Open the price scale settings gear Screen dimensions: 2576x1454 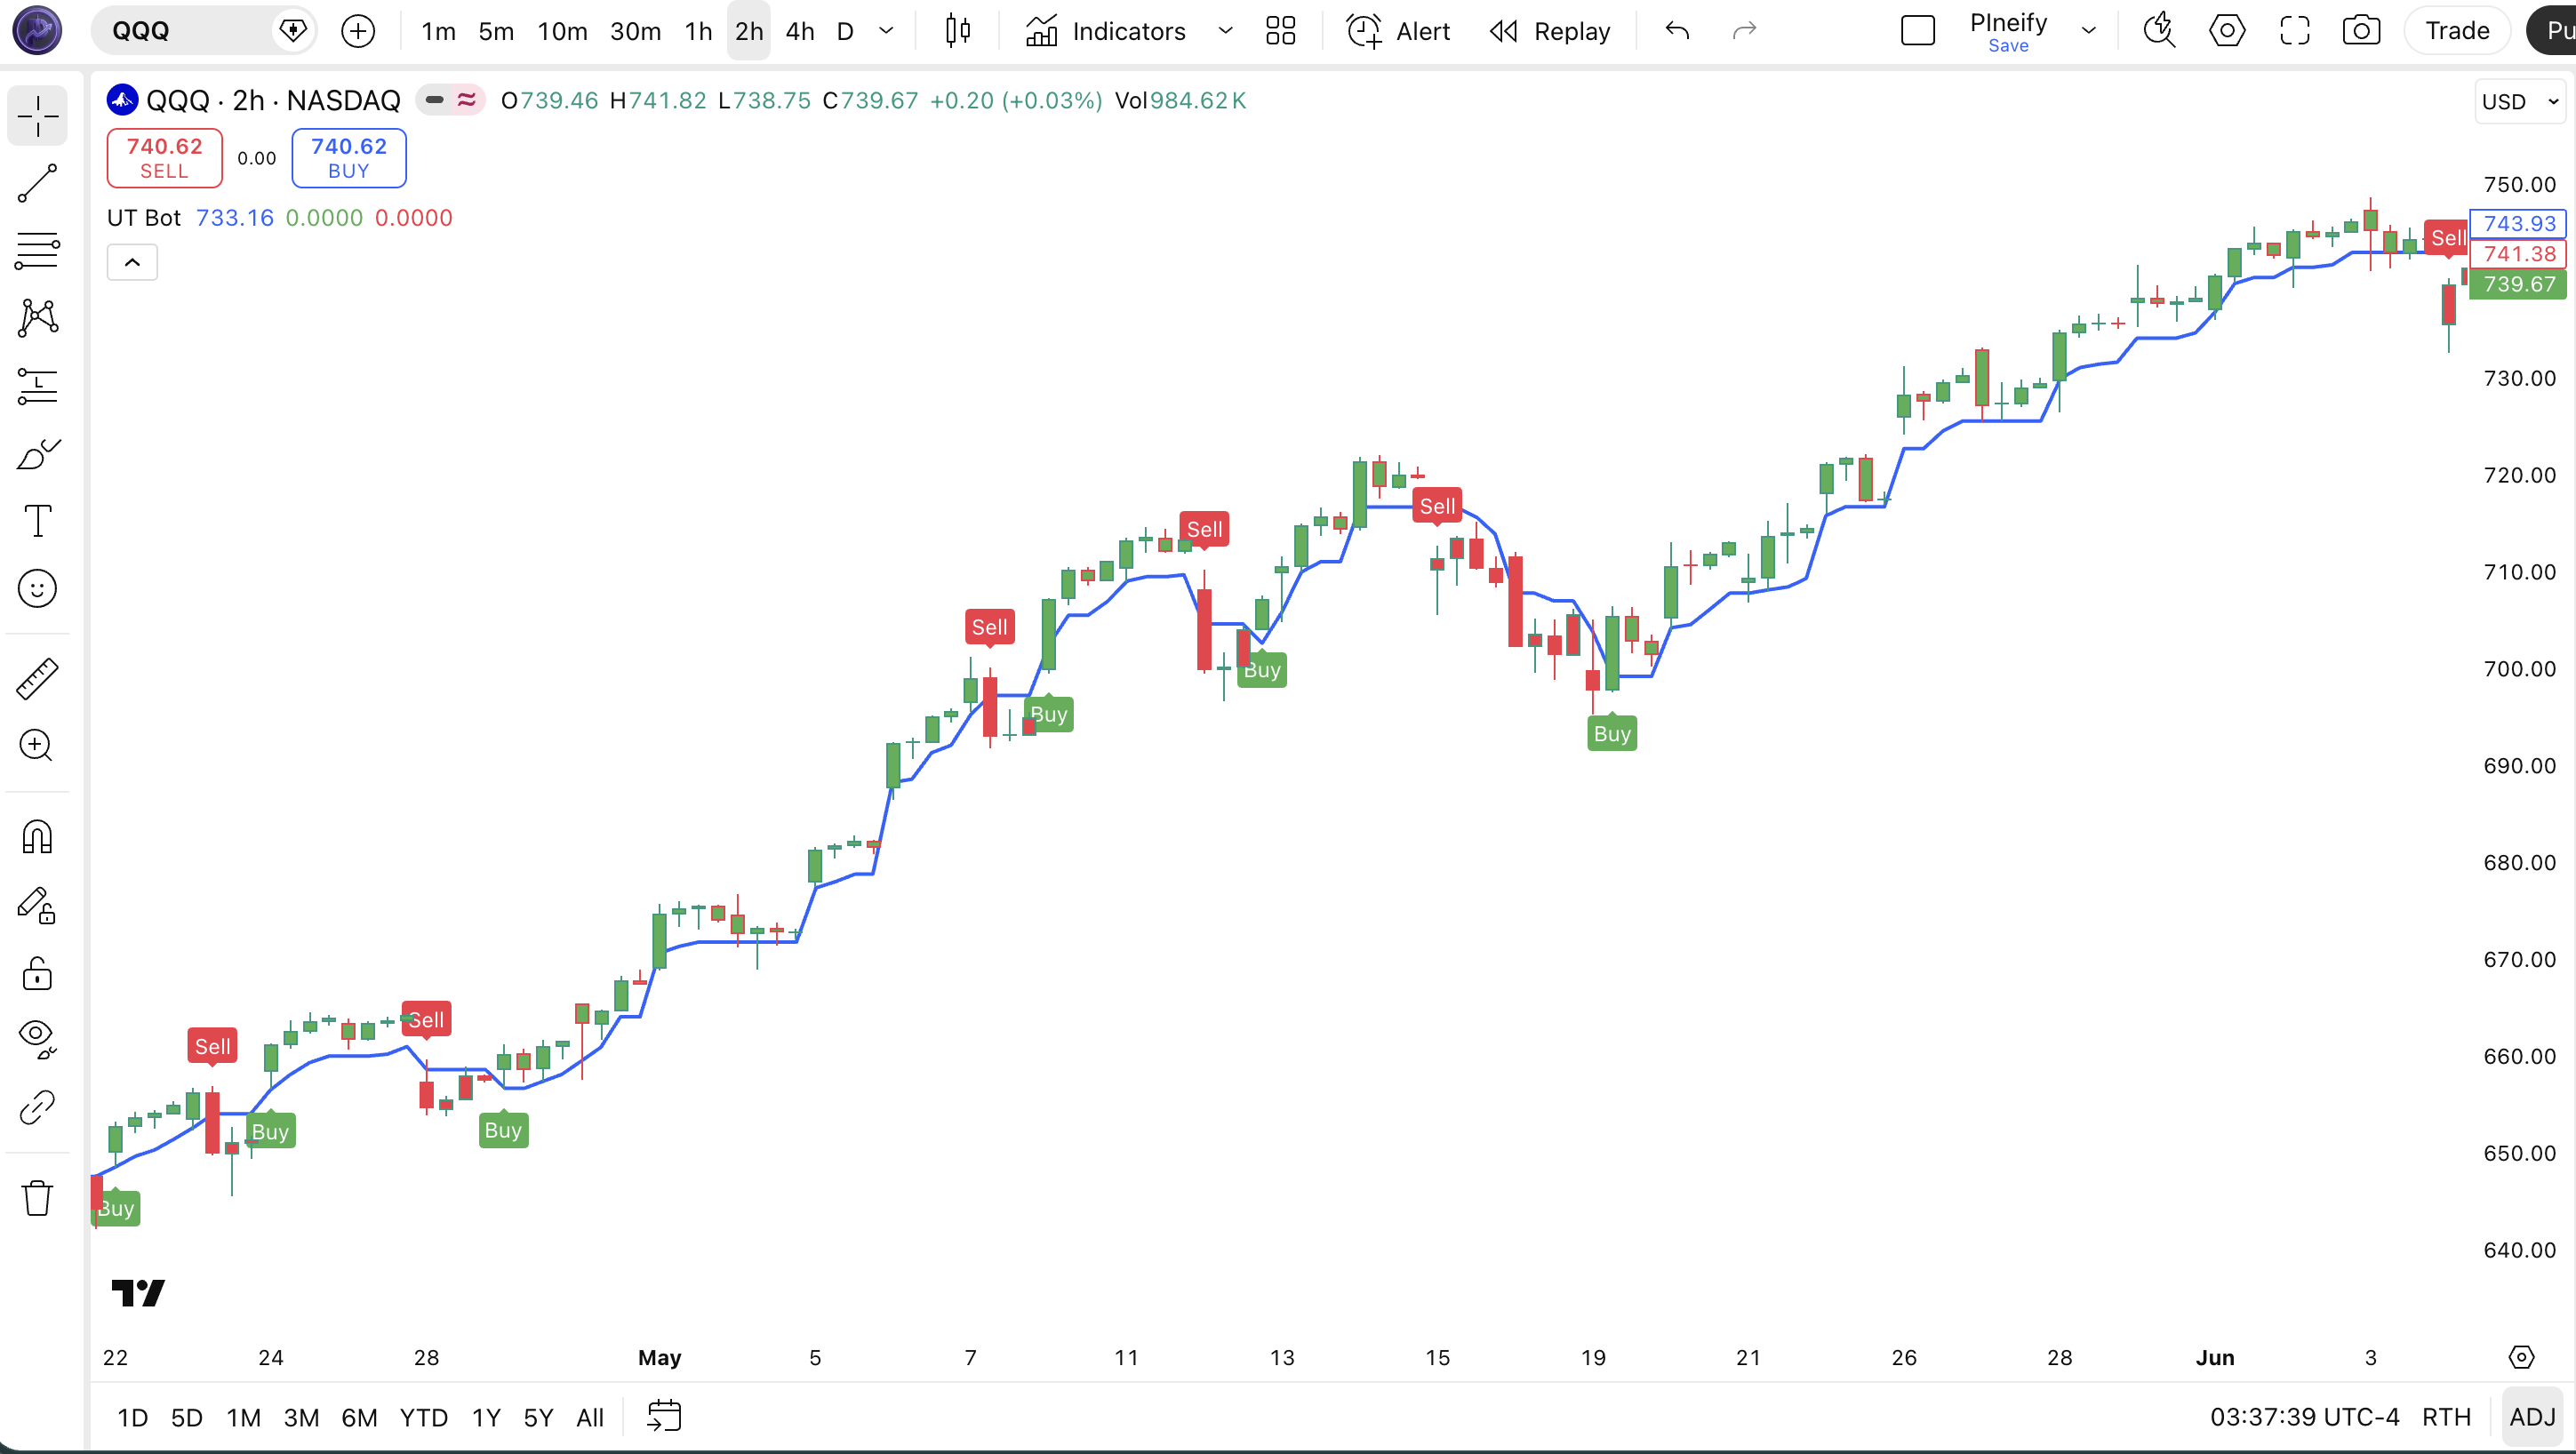(x=2522, y=1357)
